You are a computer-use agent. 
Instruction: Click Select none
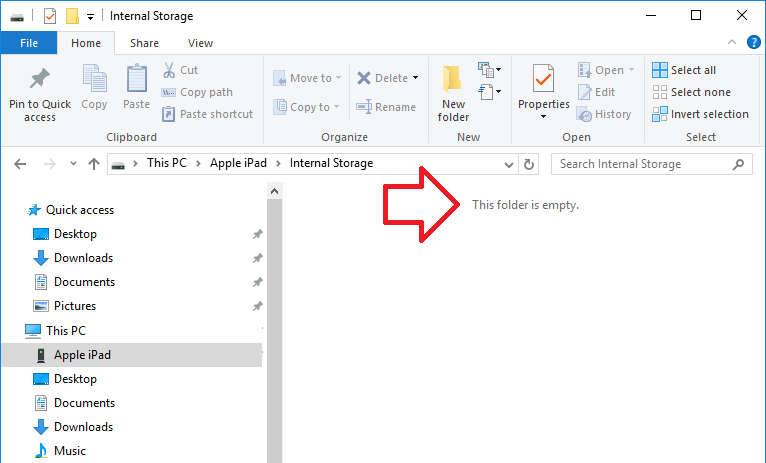click(x=691, y=92)
